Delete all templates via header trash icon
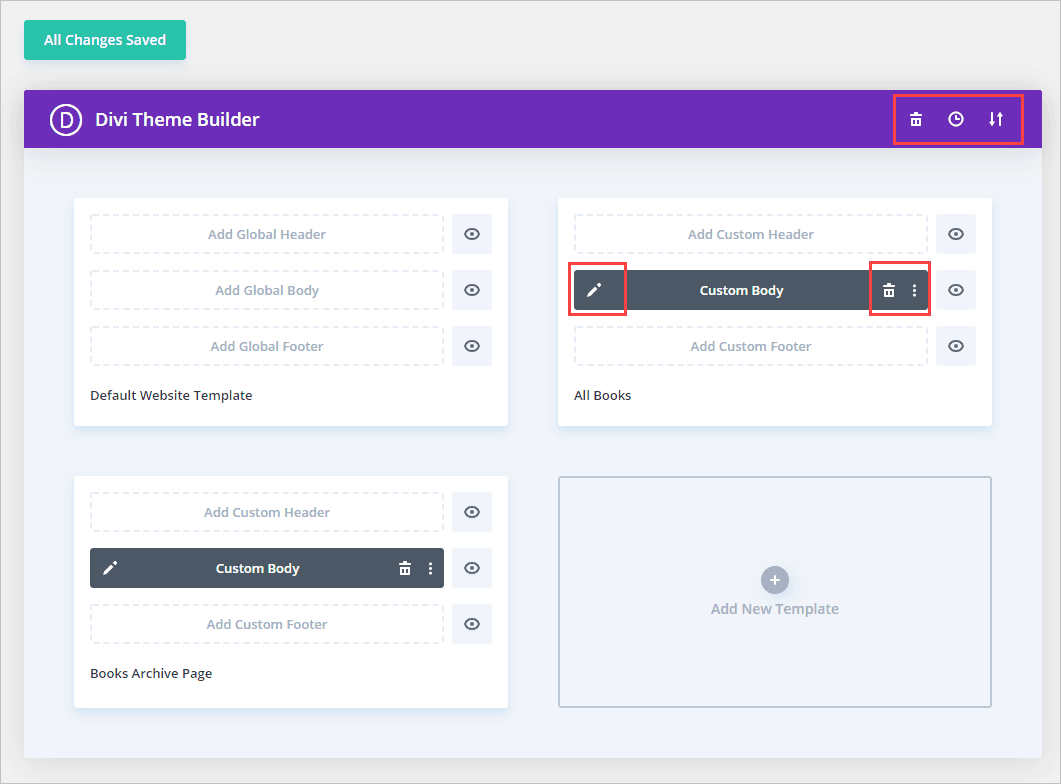Viewport: 1061px width, 784px height. click(916, 120)
